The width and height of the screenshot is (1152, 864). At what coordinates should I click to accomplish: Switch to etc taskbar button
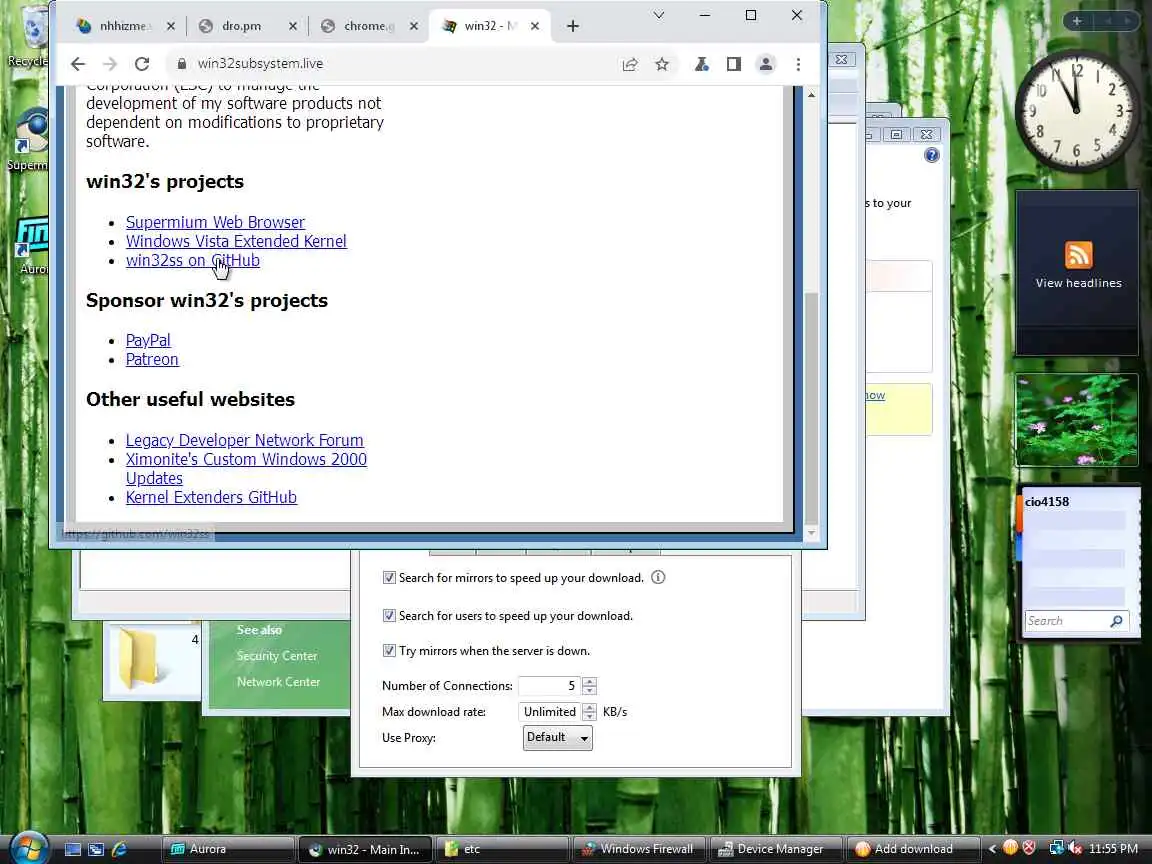point(502,849)
